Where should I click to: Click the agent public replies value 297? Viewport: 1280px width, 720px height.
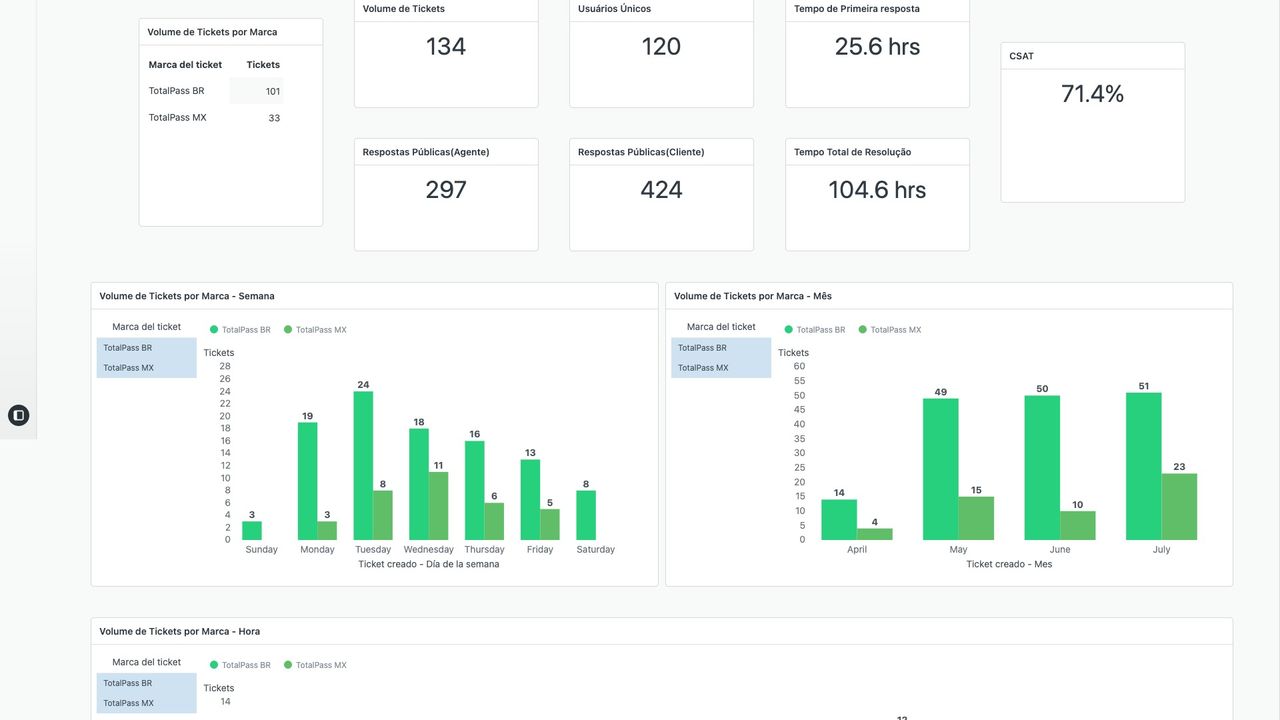(x=446, y=190)
